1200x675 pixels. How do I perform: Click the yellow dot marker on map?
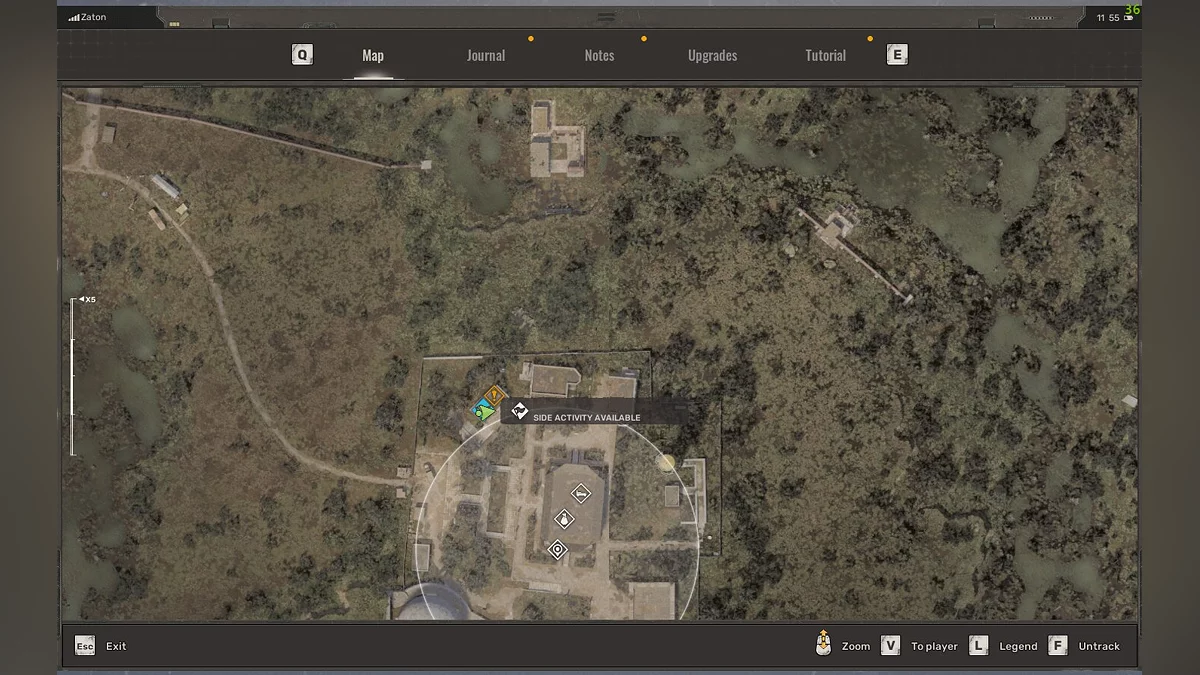[x=666, y=462]
